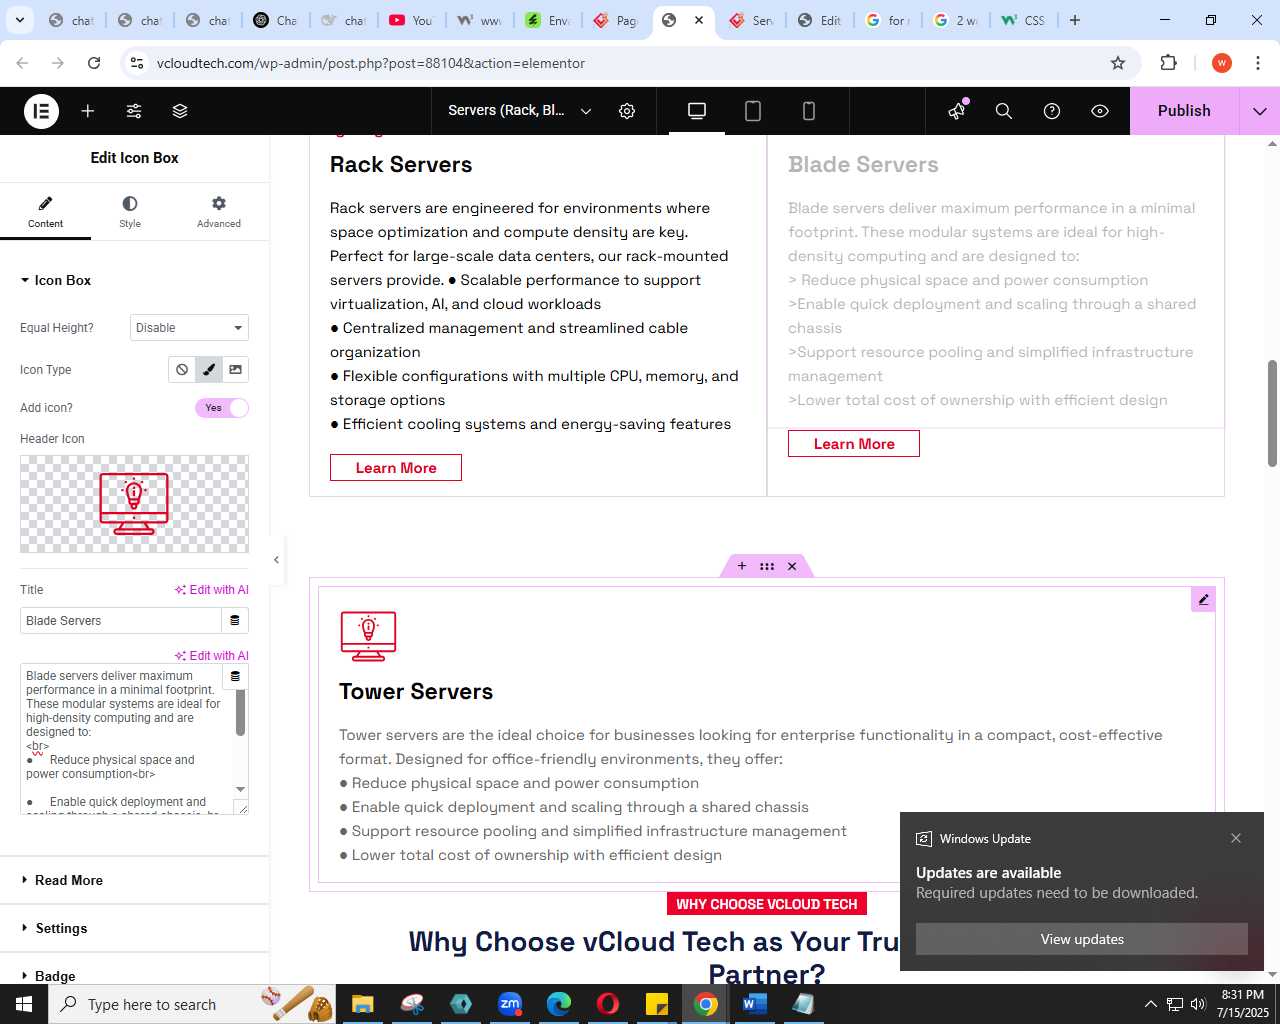Open File Explorer from the taskbar
The width and height of the screenshot is (1280, 1024).
pos(362,1004)
